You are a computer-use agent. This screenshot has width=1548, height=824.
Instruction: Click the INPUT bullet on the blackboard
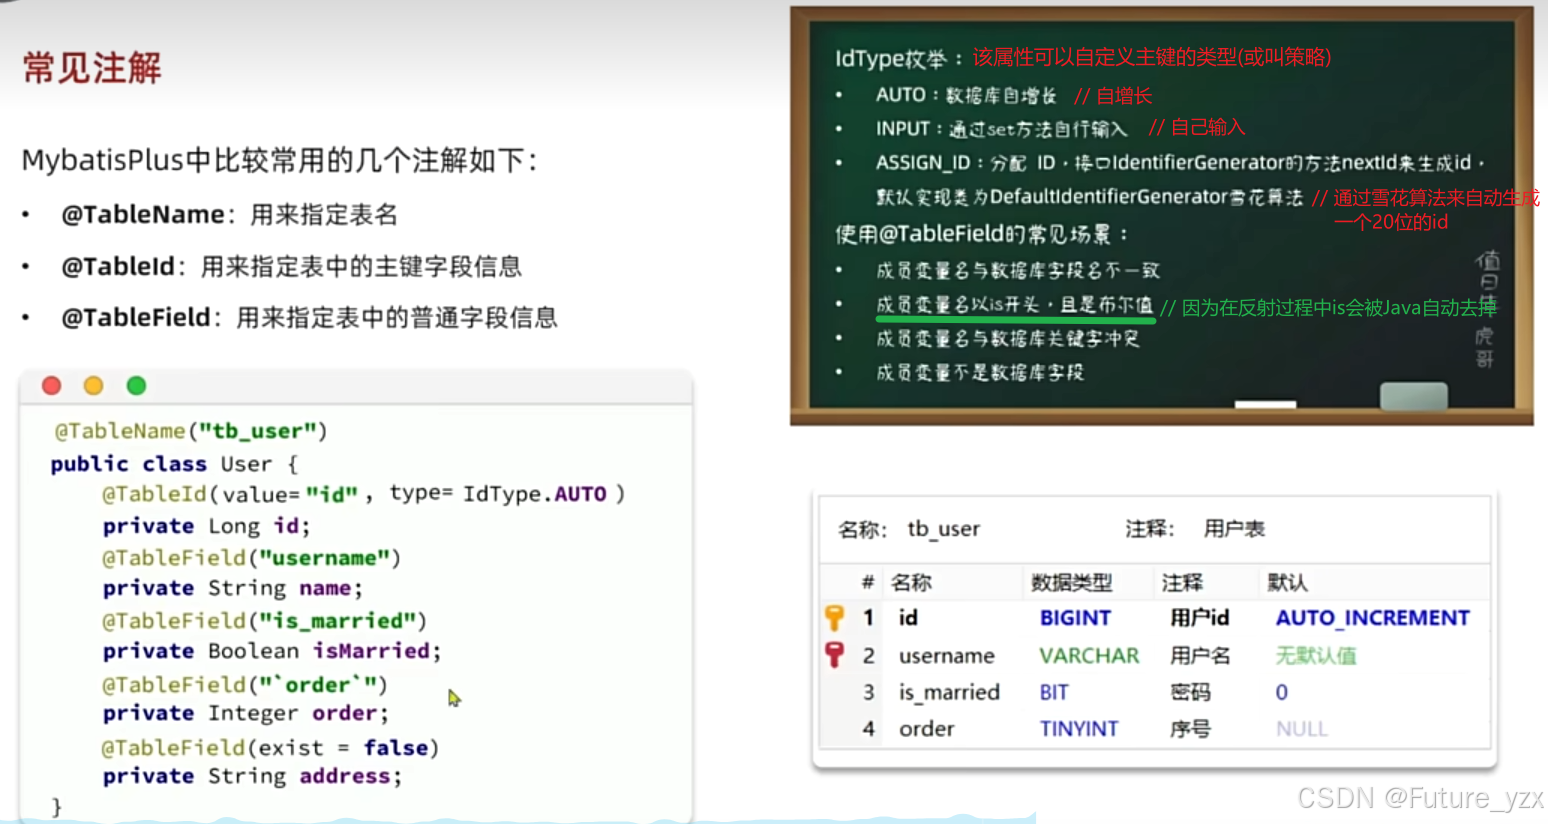coord(1001,129)
